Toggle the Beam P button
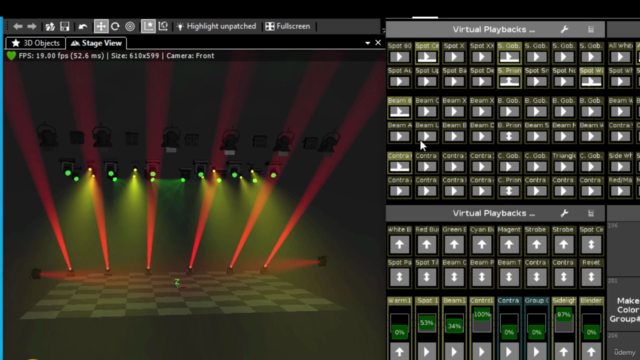The image size is (640, 360). point(482,277)
